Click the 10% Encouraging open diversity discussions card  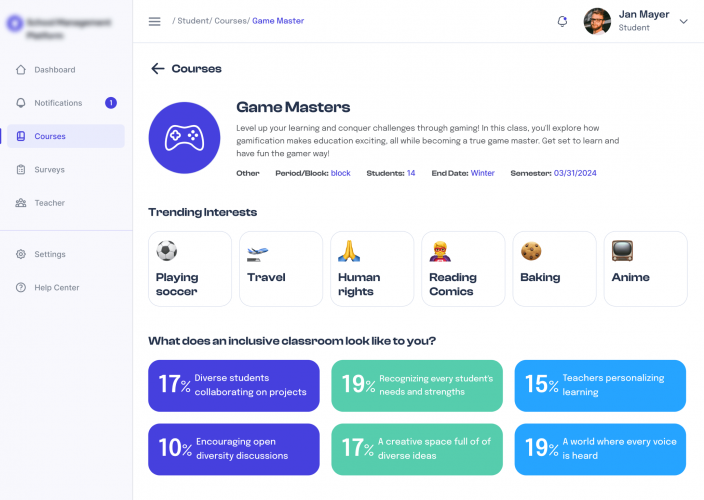(234, 449)
